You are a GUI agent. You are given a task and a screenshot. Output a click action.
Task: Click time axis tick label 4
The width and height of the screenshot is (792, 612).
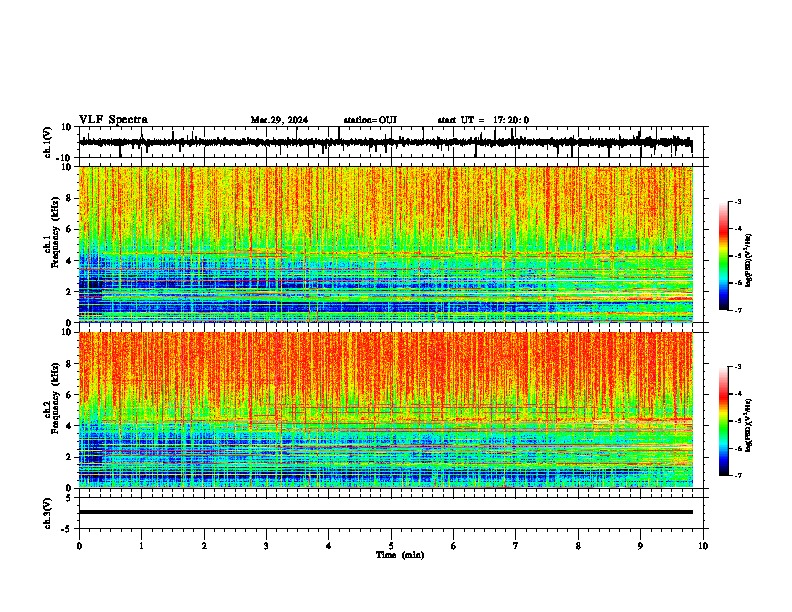[329, 546]
